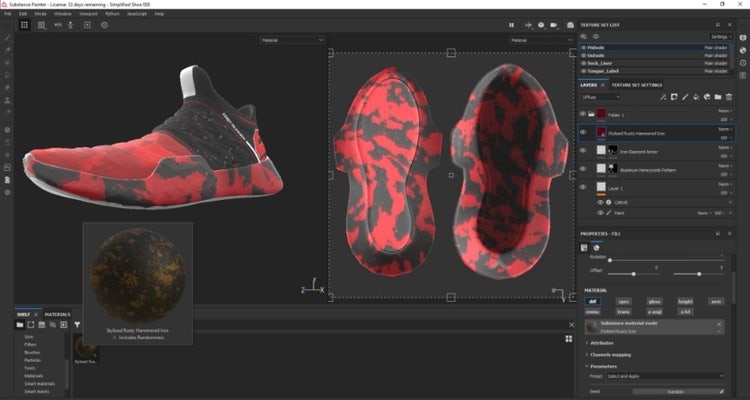Click the shelf folder icon
Screen dimensions: 750x400
(20, 325)
